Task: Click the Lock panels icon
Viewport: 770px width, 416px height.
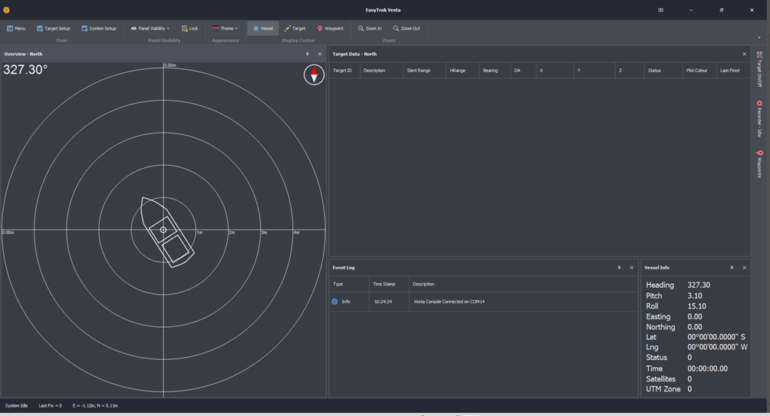Action: (190, 28)
